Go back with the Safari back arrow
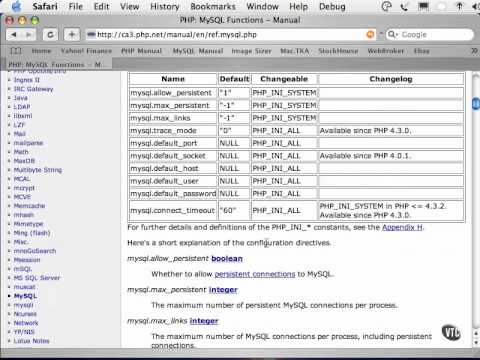 click(x=14, y=34)
